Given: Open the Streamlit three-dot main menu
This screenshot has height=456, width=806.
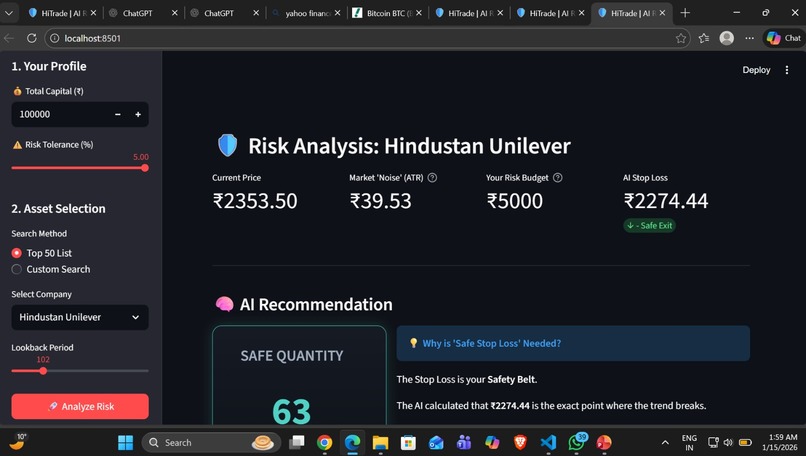Looking at the screenshot, I should [786, 70].
